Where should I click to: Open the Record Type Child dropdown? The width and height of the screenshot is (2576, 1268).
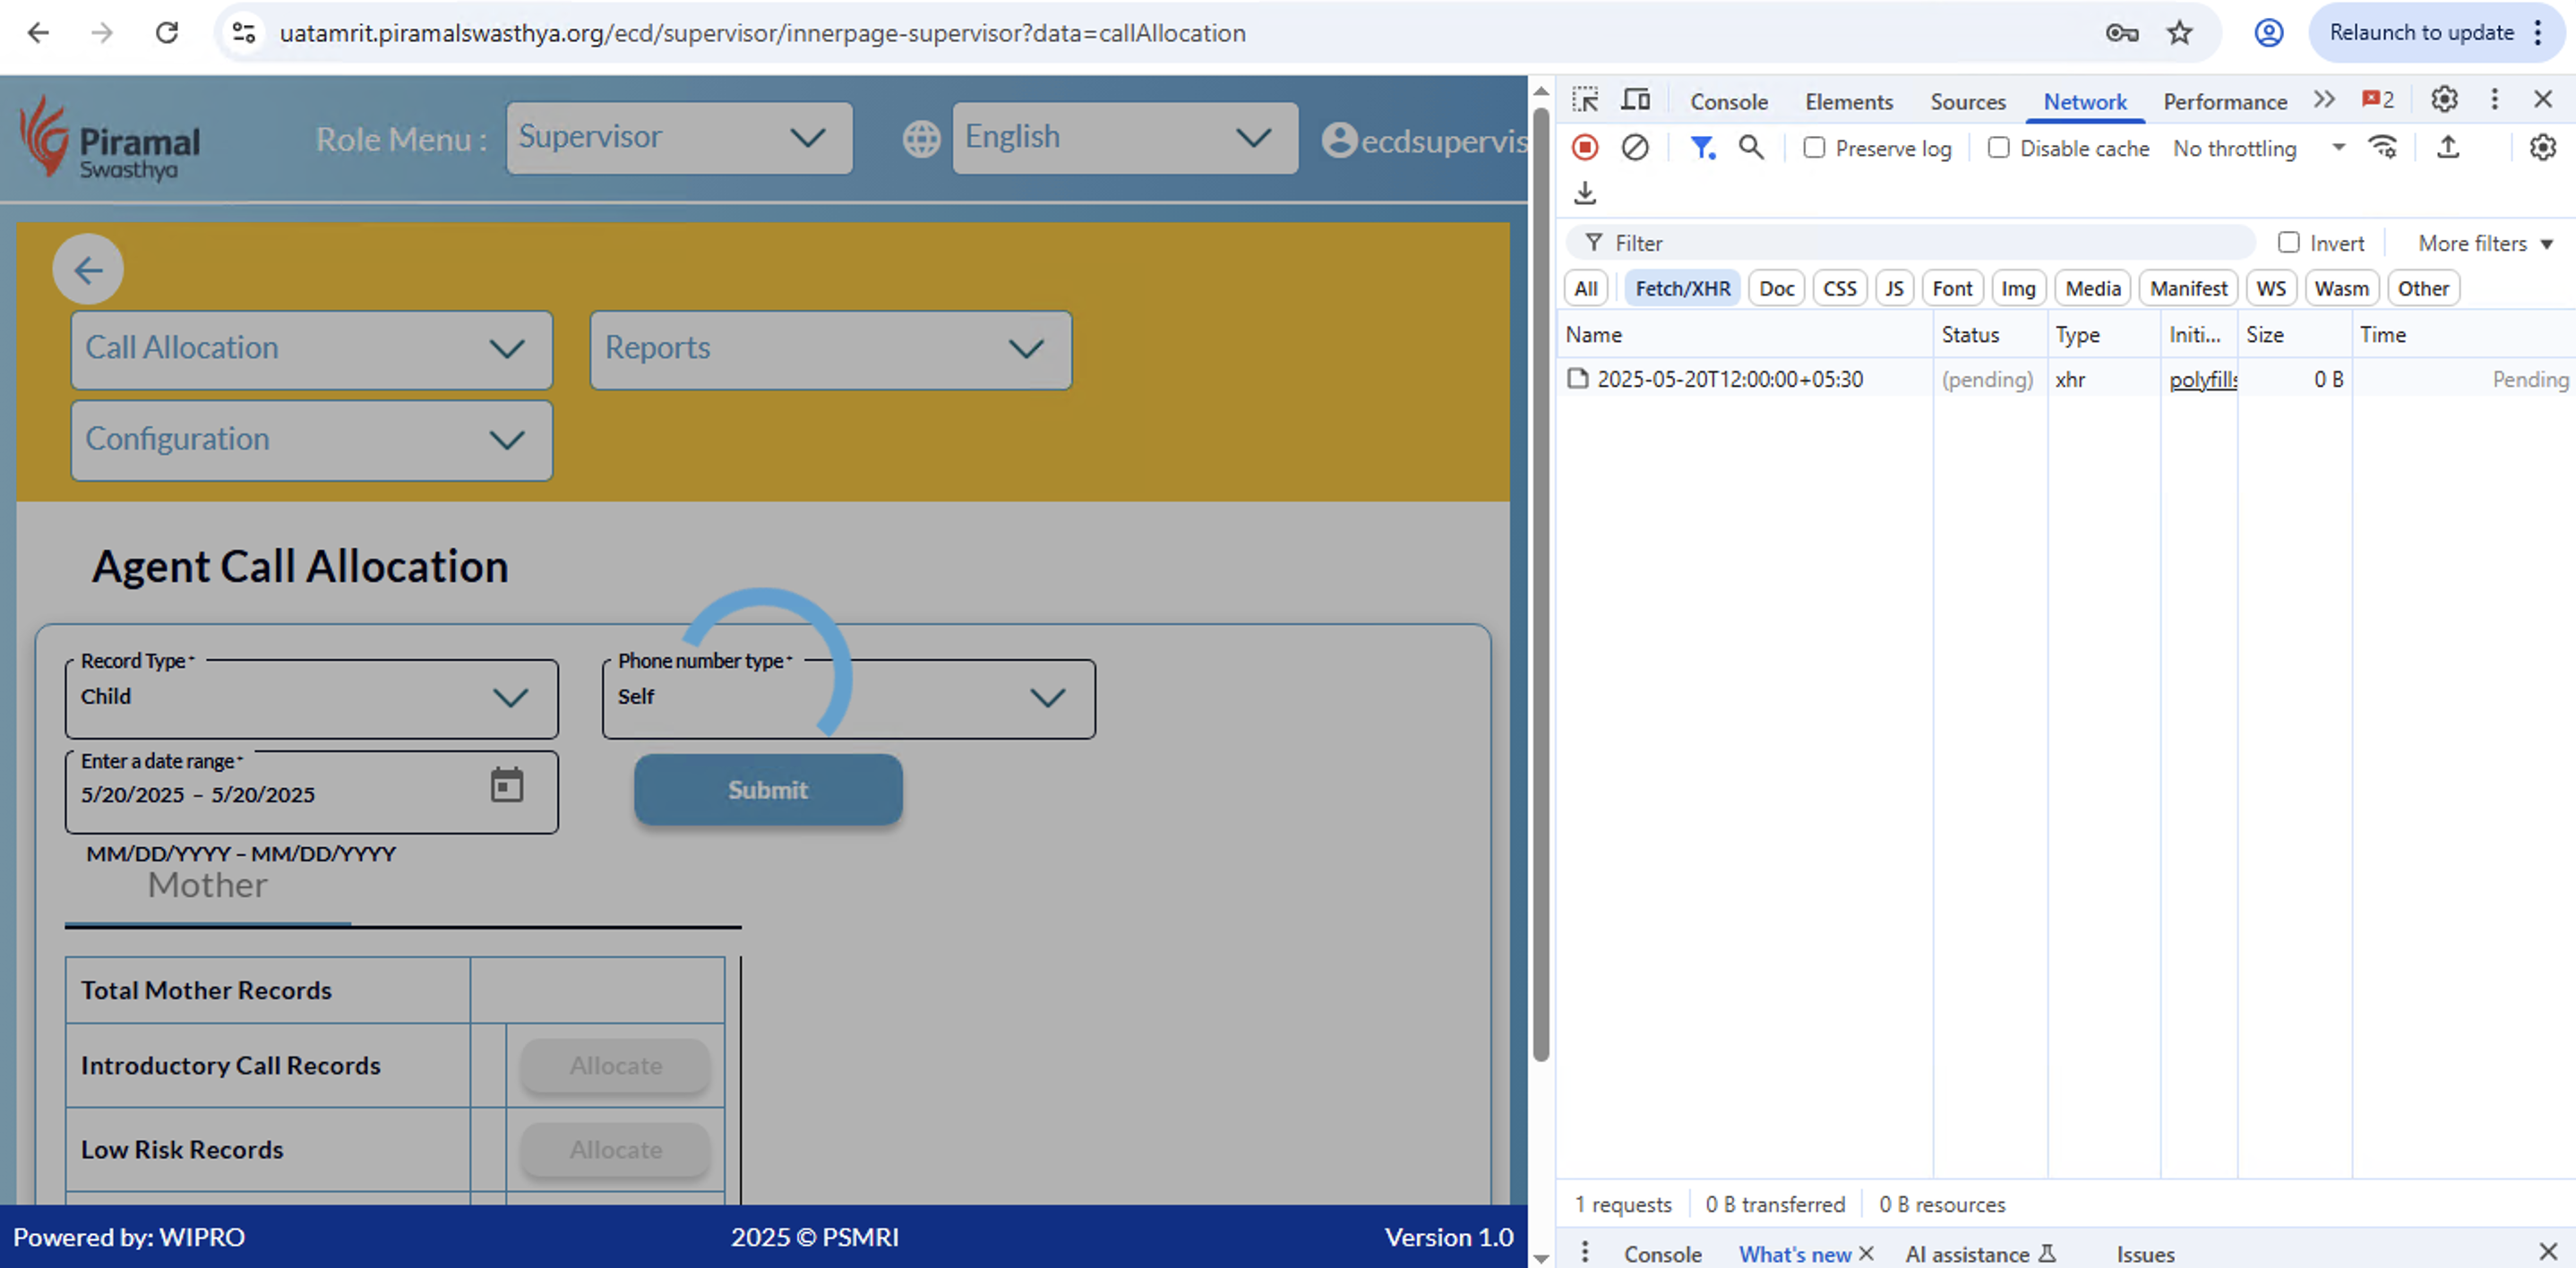pyautogui.click(x=311, y=698)
